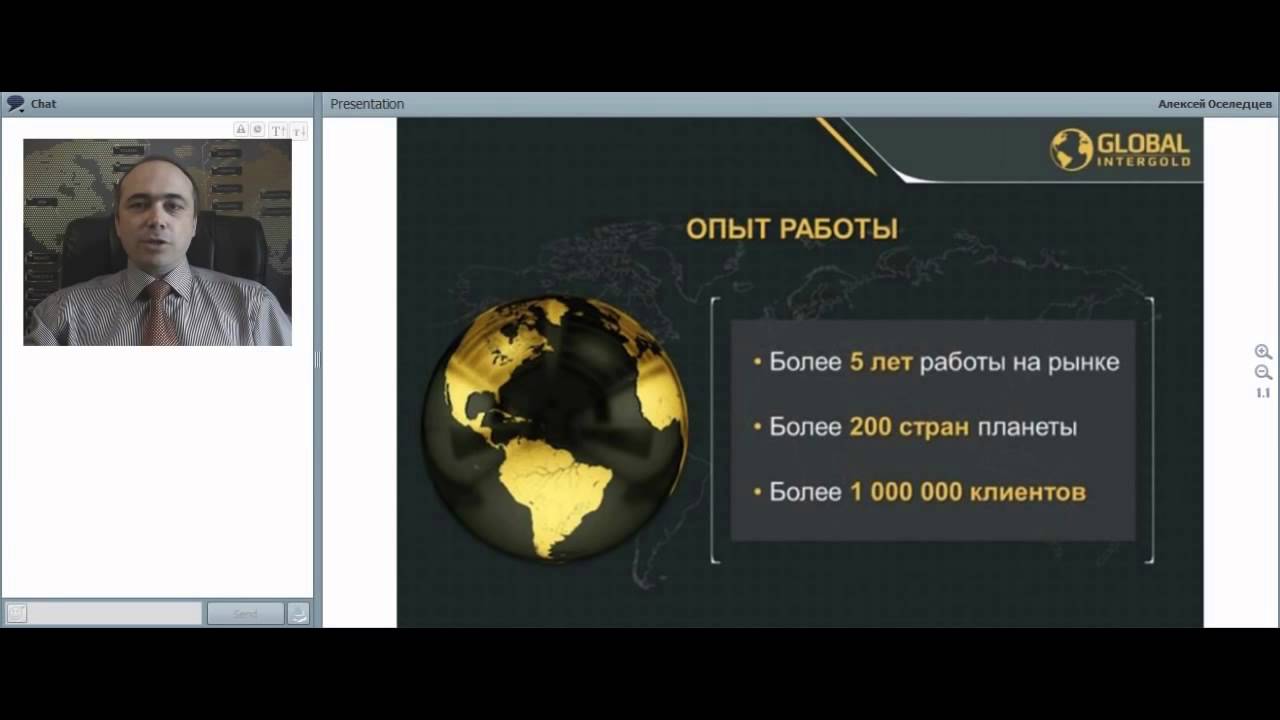Viewport: 1280px width, 720px height.
Task: Increase chat text size (T up arrow)
Action: tap(279, 131)
